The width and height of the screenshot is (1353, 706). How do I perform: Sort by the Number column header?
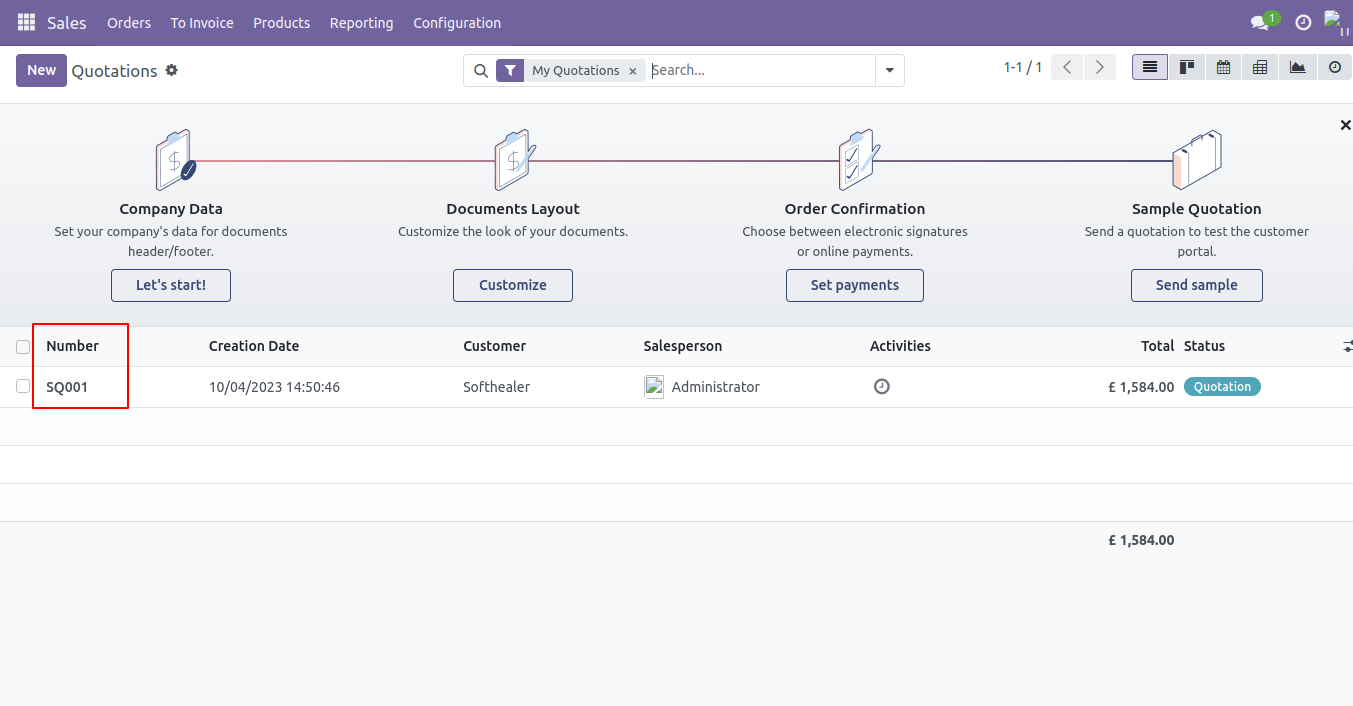[x=73, y=346]
